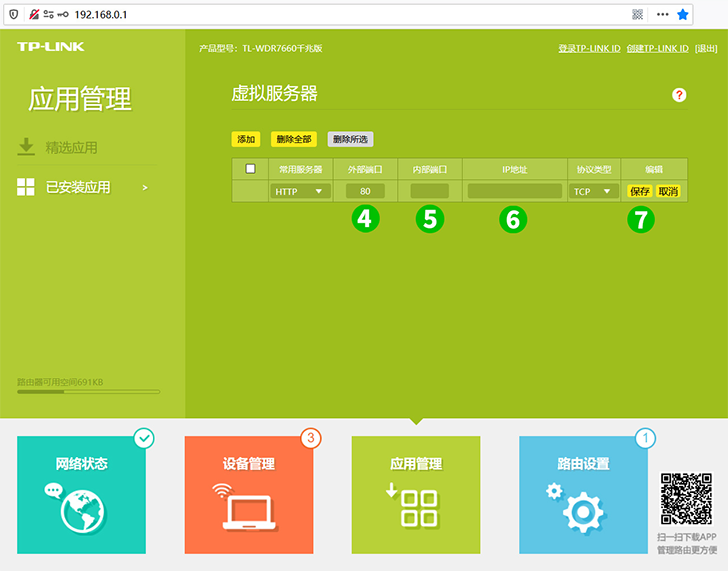Click the red help question mark icon

tap(679, 95)
